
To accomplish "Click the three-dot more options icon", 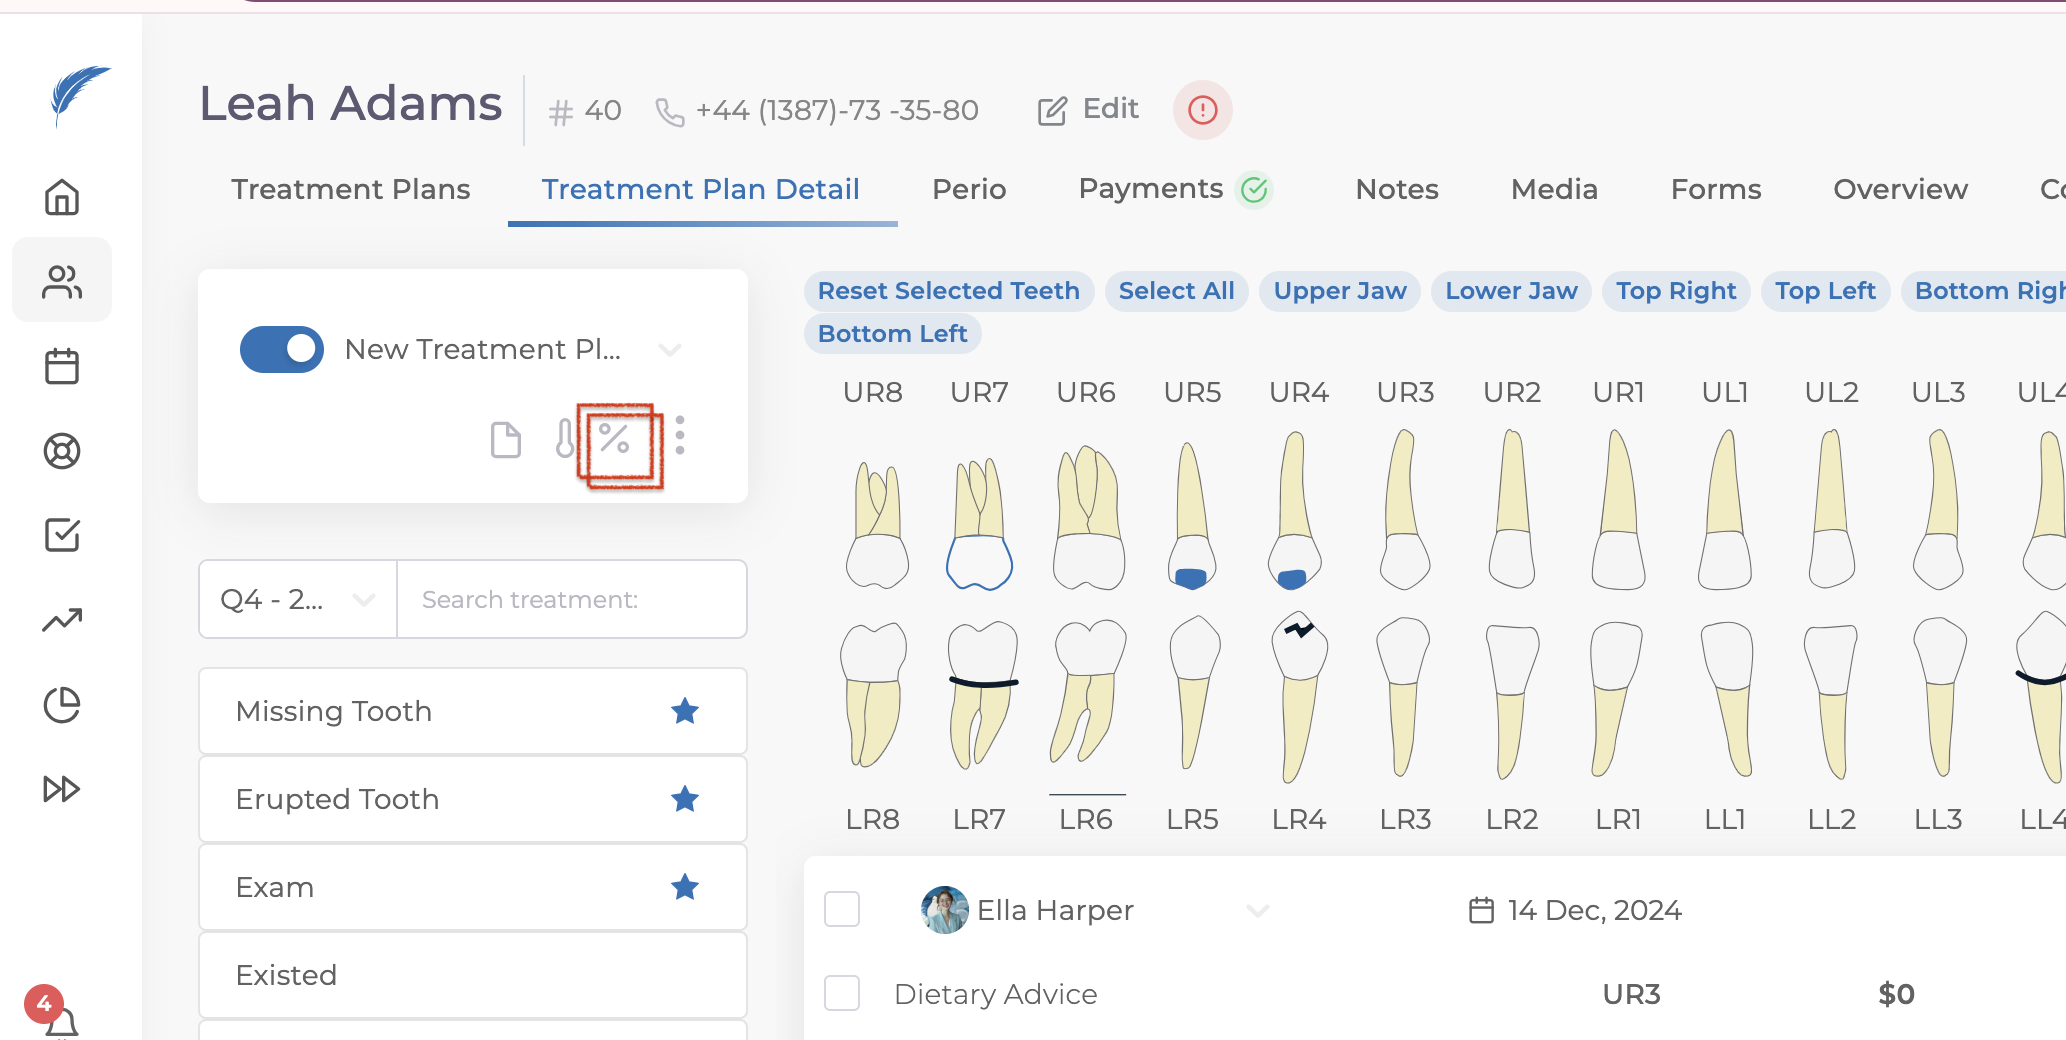I will 680,436.
